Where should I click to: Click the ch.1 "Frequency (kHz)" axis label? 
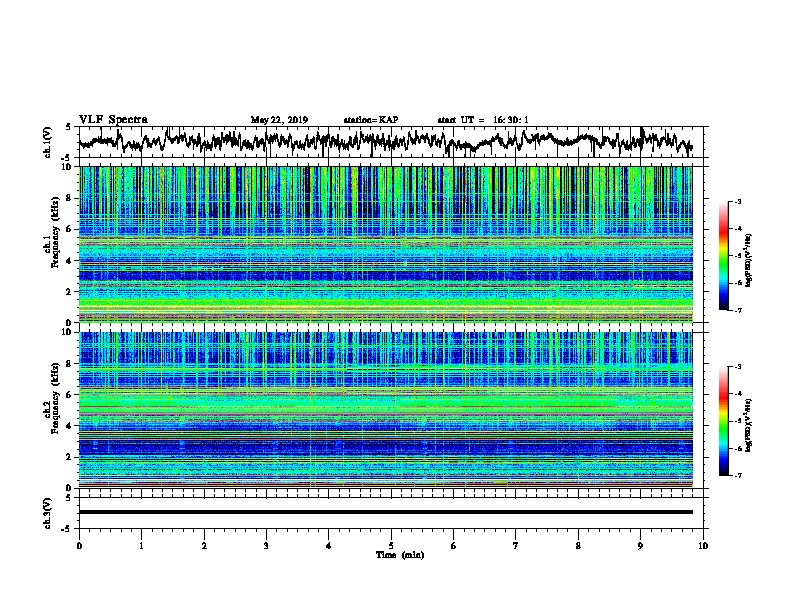[55, 232]
